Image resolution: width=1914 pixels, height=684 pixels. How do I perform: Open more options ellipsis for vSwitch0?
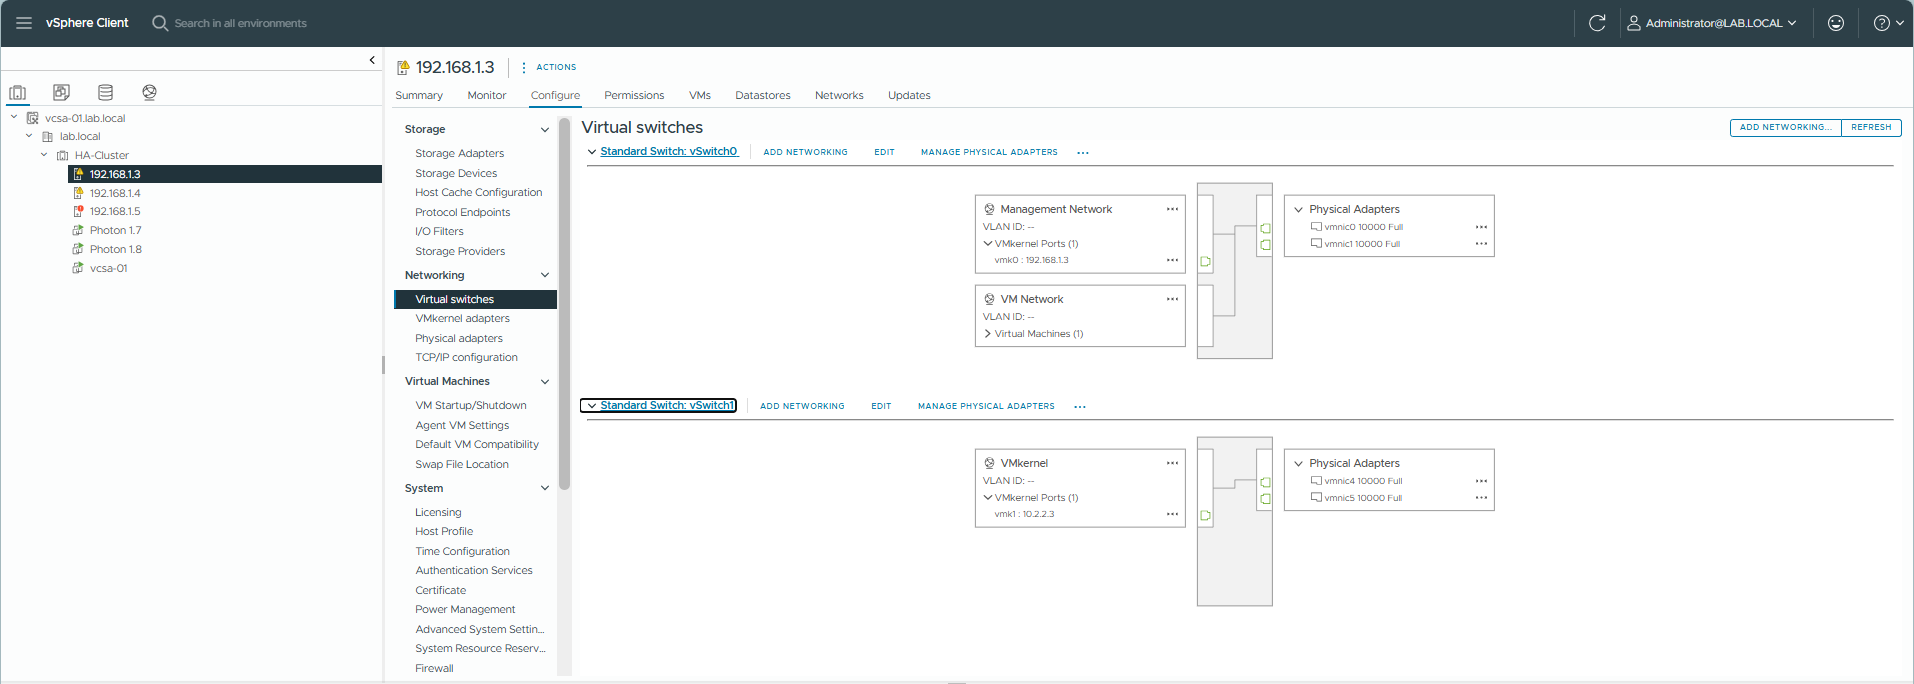pos(1083,153)
